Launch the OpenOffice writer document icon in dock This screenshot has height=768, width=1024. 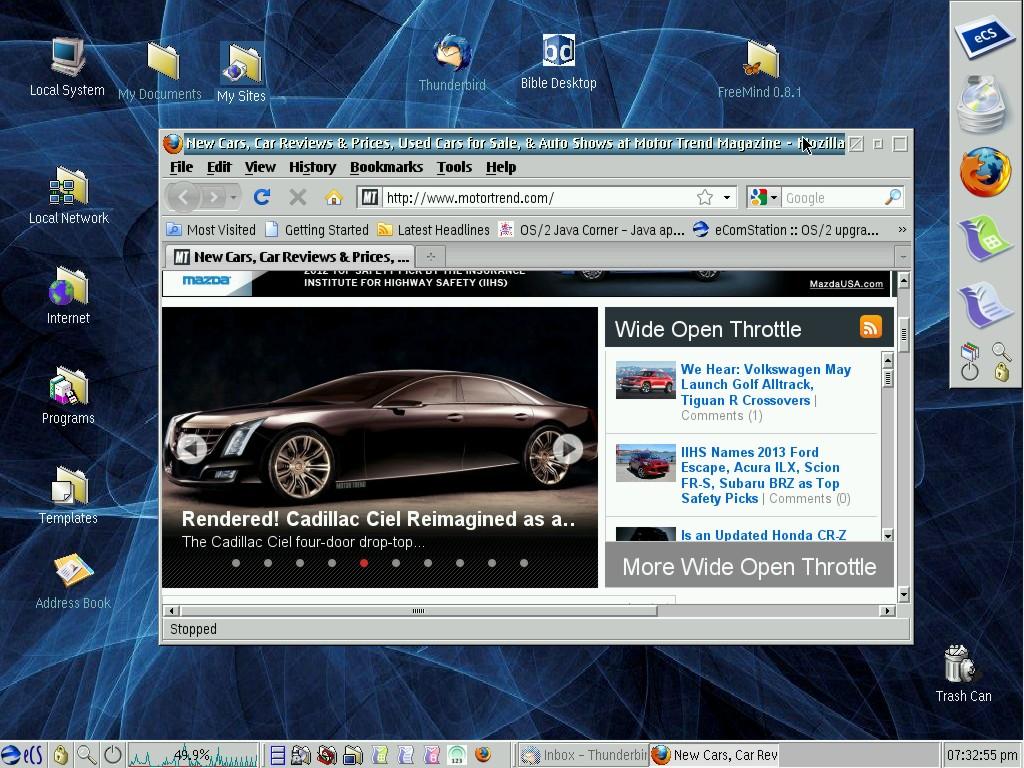click(985, 304)
